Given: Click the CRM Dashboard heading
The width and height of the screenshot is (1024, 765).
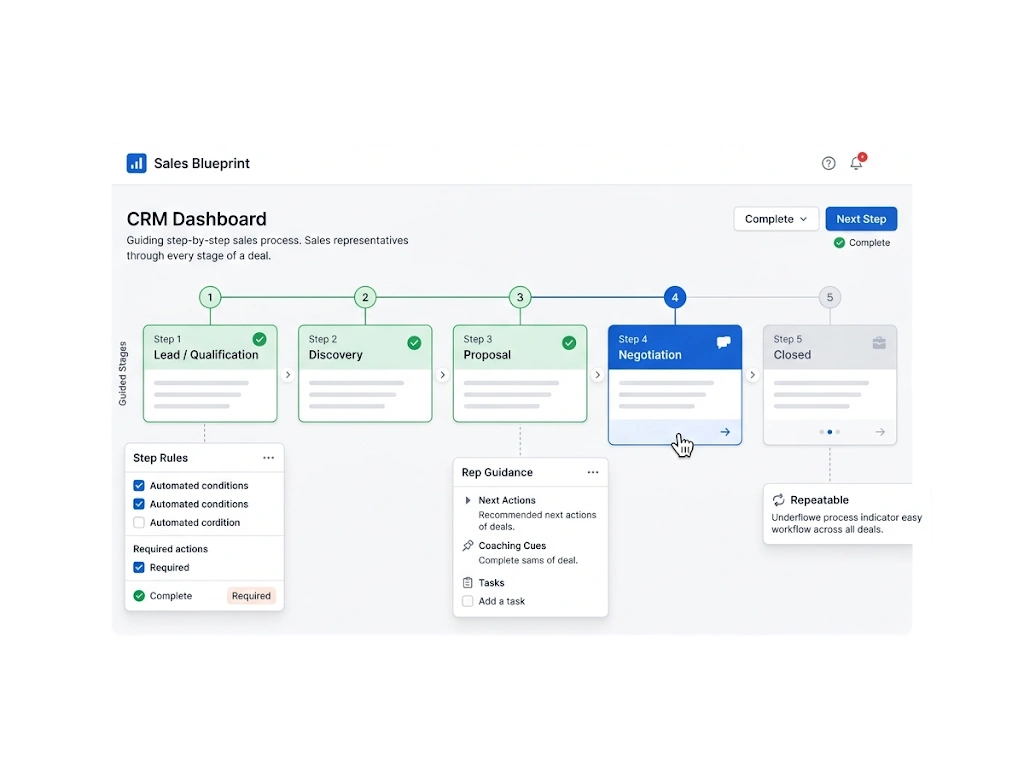Looking at the screenshot, I should pyautogui.click(x=197, y=219).
